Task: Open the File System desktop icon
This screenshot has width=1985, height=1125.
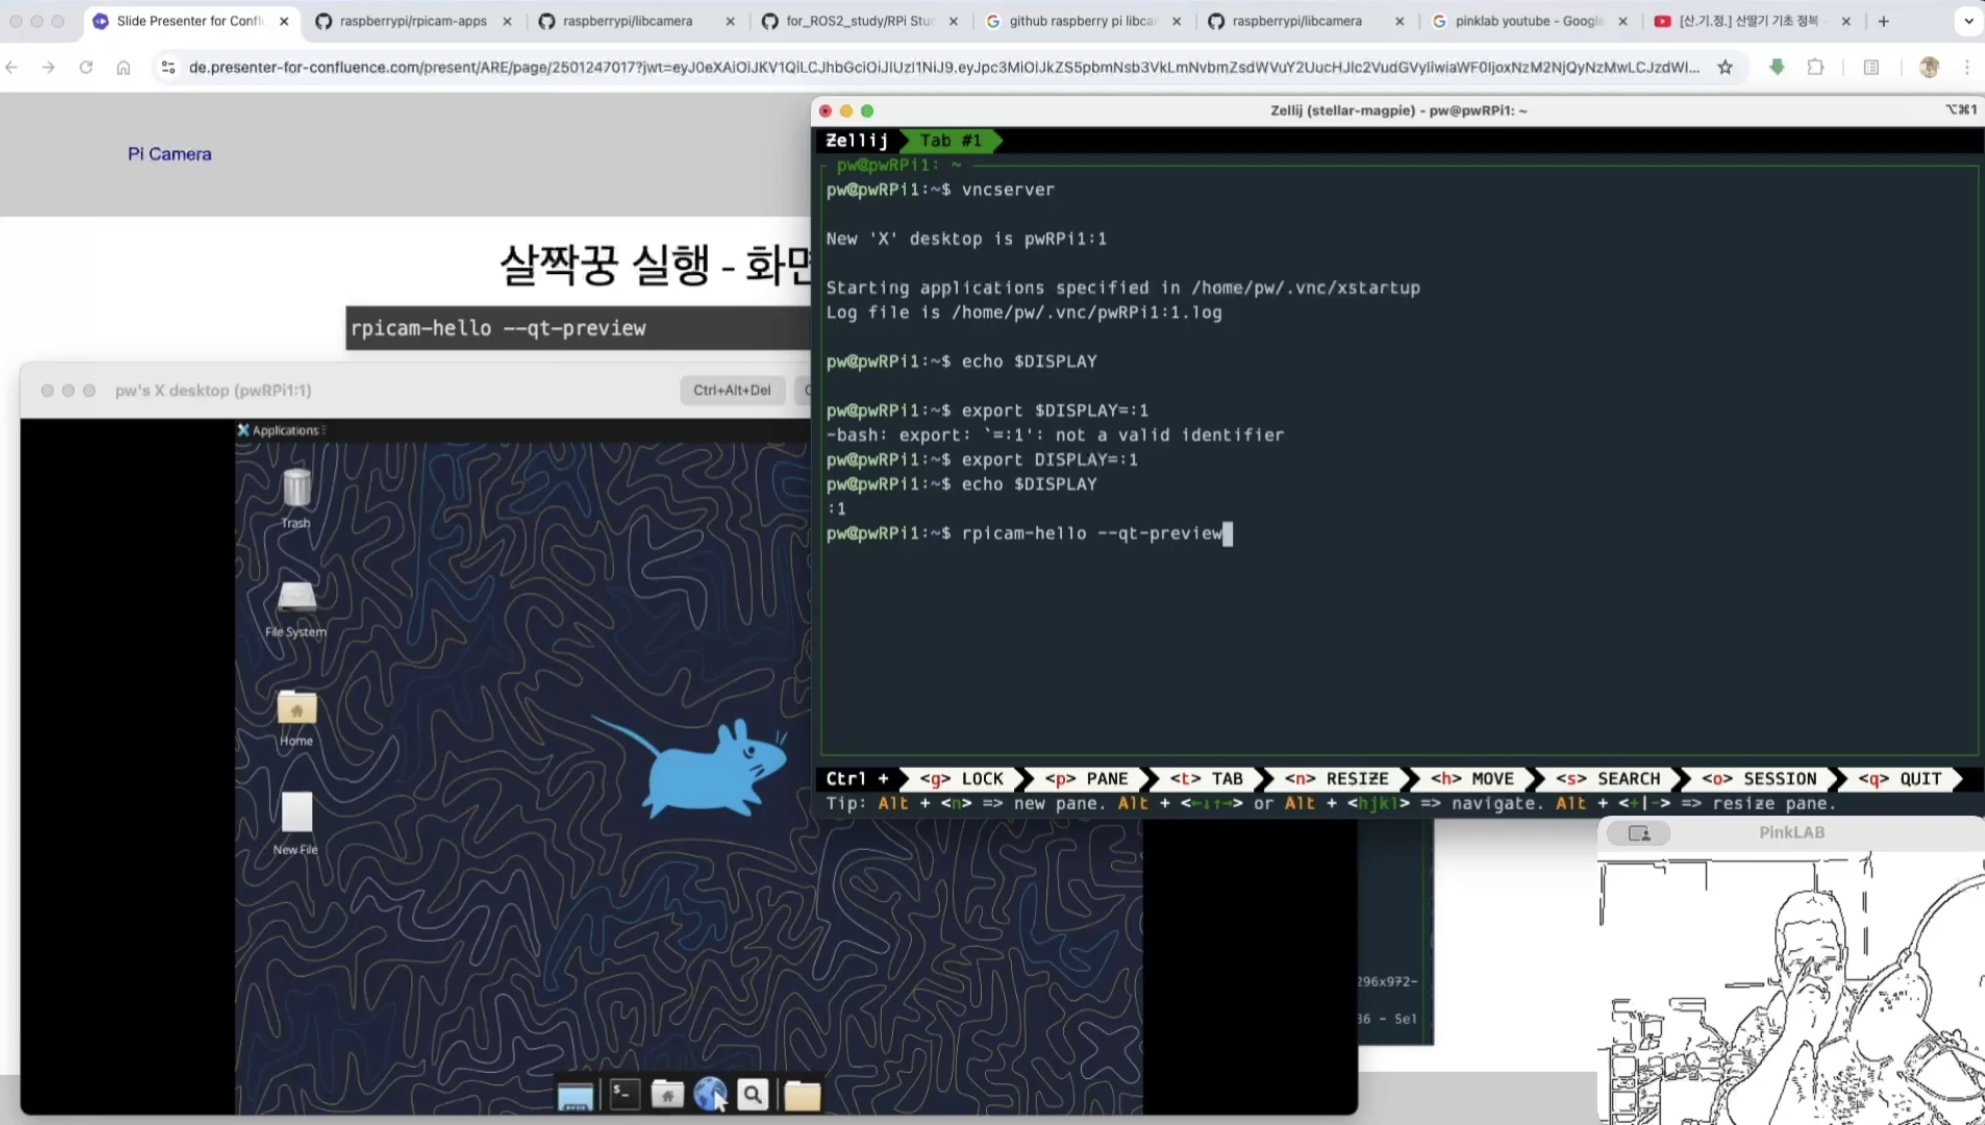Action: 296,599
